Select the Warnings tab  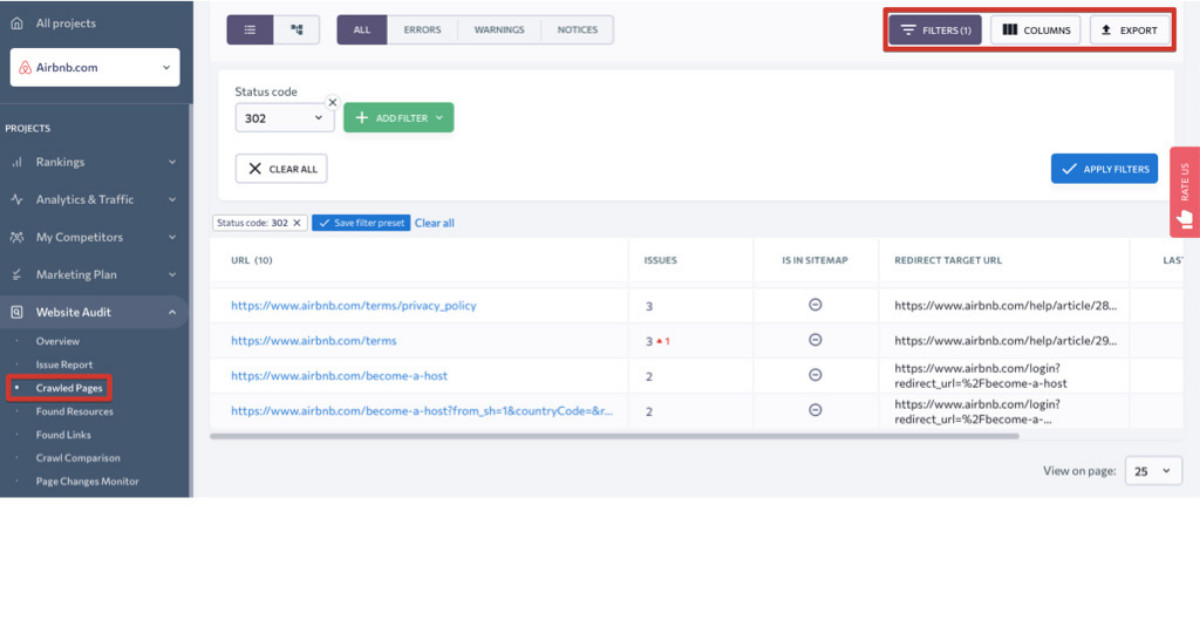499,30
